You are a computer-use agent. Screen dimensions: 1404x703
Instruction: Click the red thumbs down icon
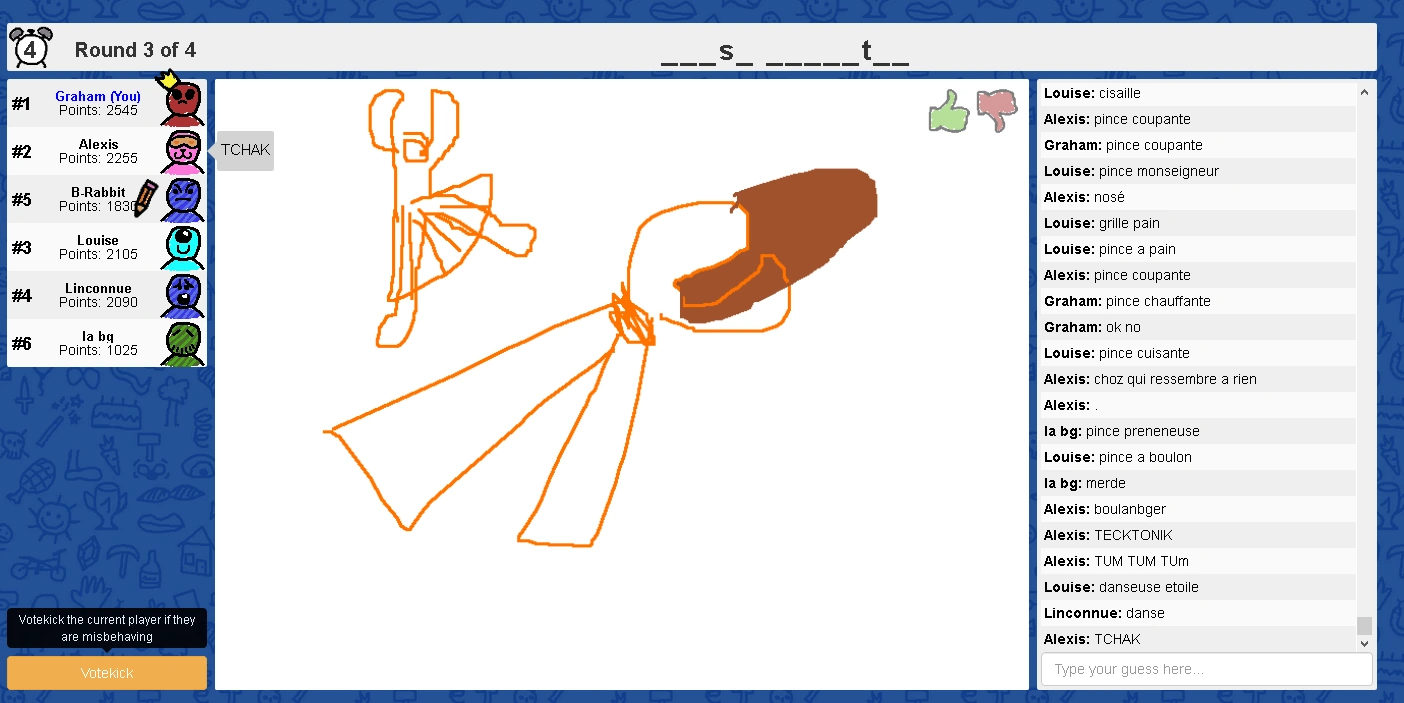[996, 110]
